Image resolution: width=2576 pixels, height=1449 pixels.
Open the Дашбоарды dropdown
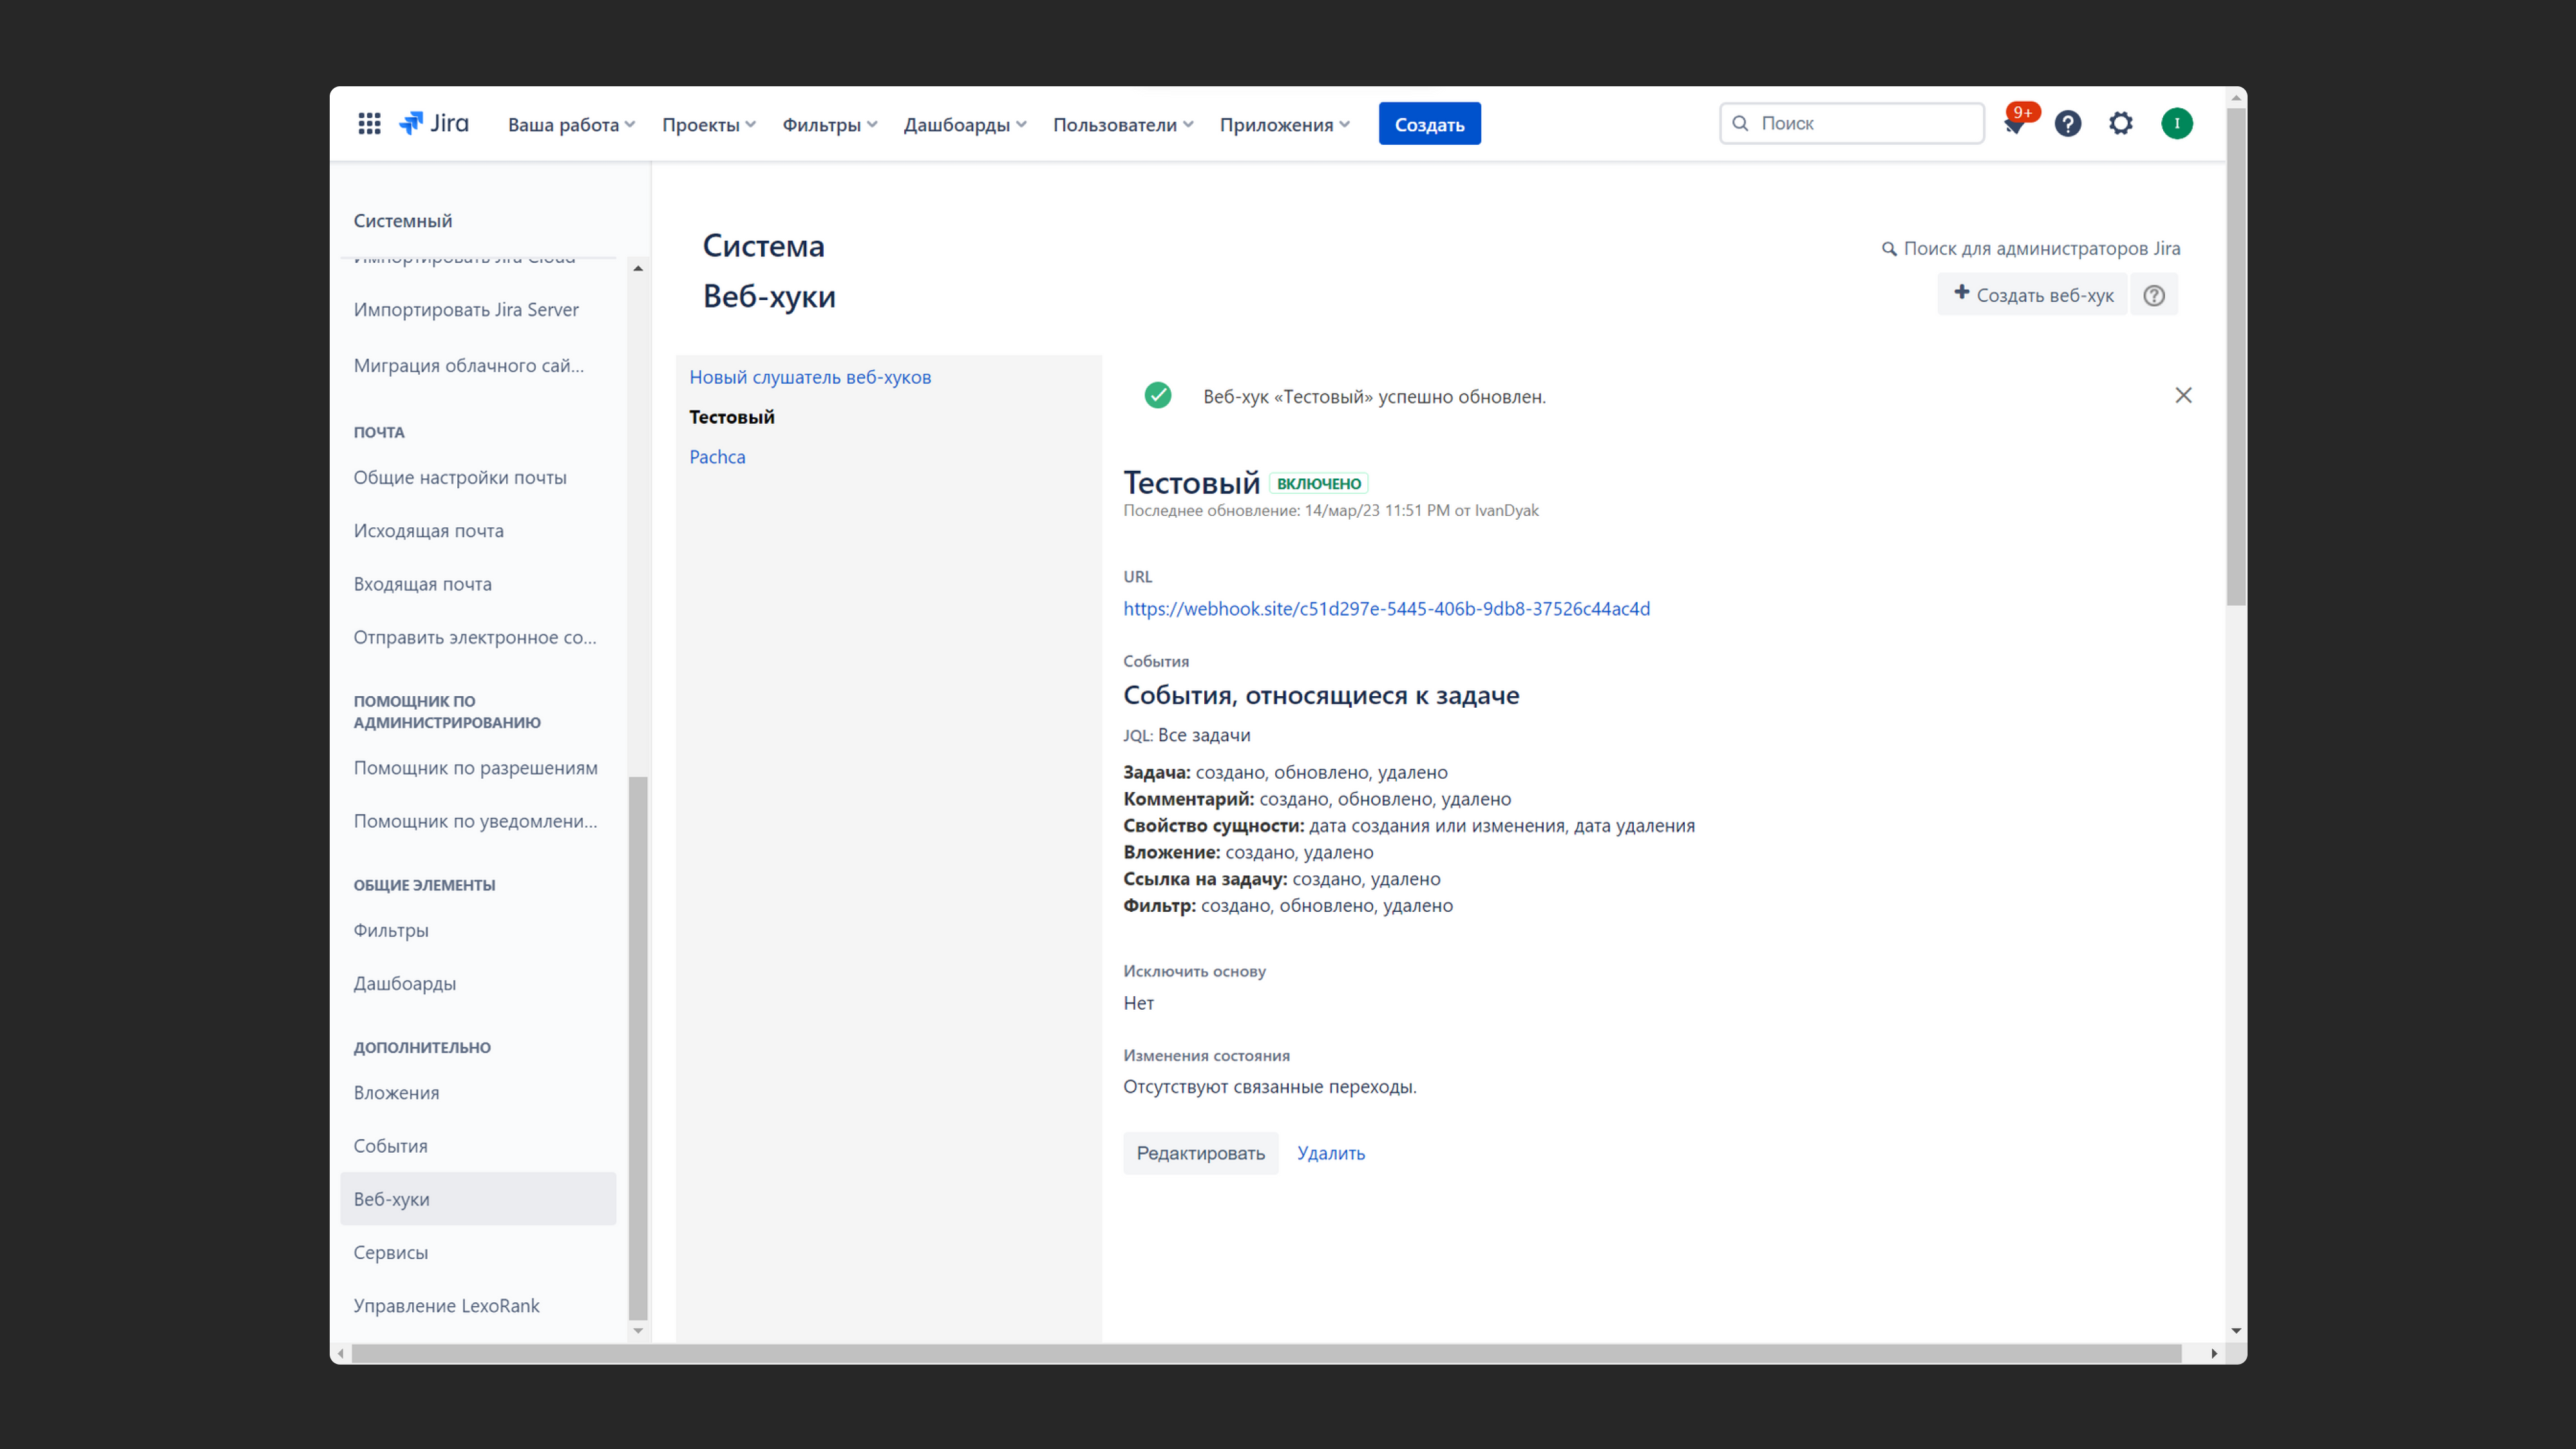964,124
